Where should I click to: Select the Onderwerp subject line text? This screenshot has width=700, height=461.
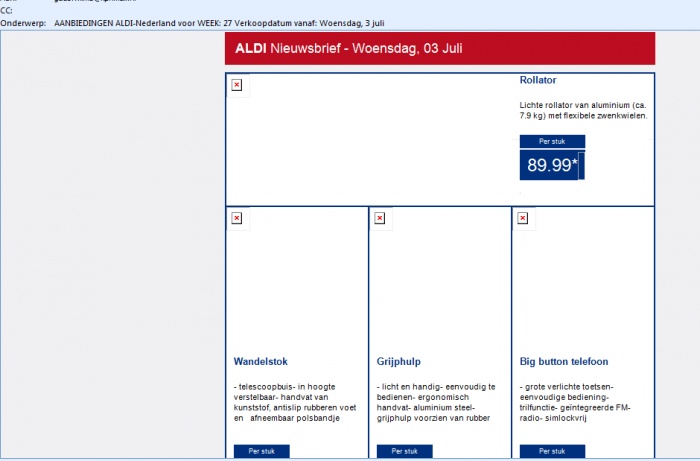pos(219,23)
